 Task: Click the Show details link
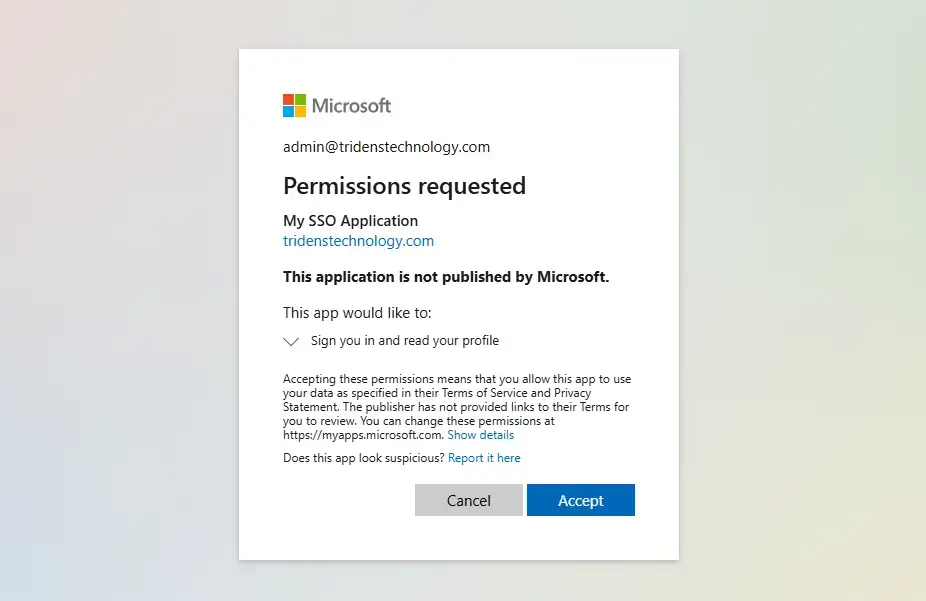click(480, 435)
